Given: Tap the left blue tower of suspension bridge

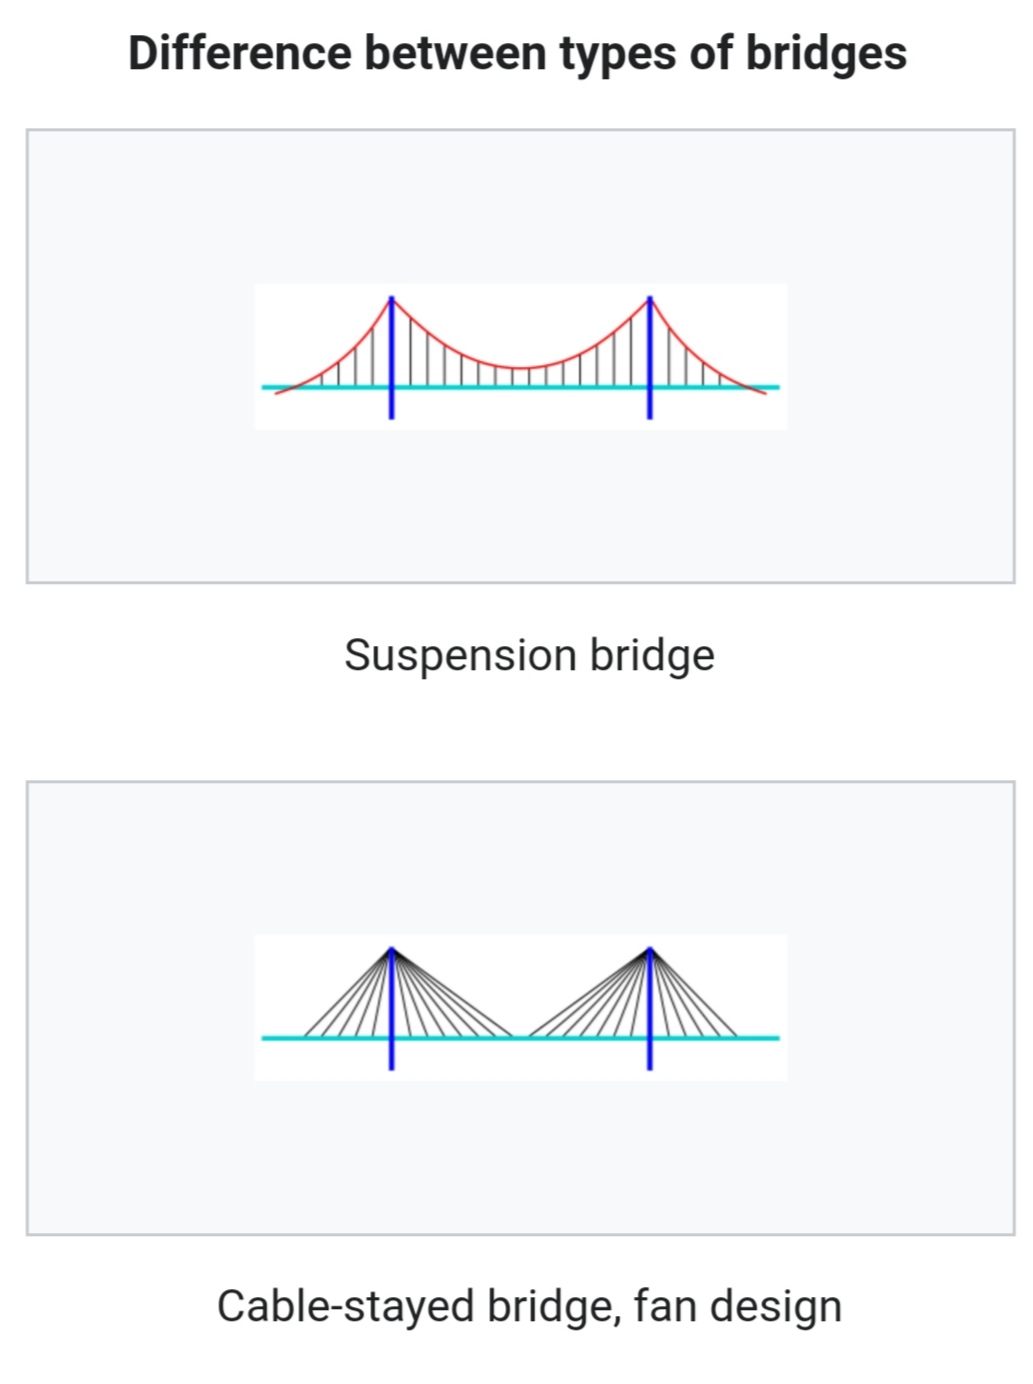Looking at the screenshot, I should point(391,357).
